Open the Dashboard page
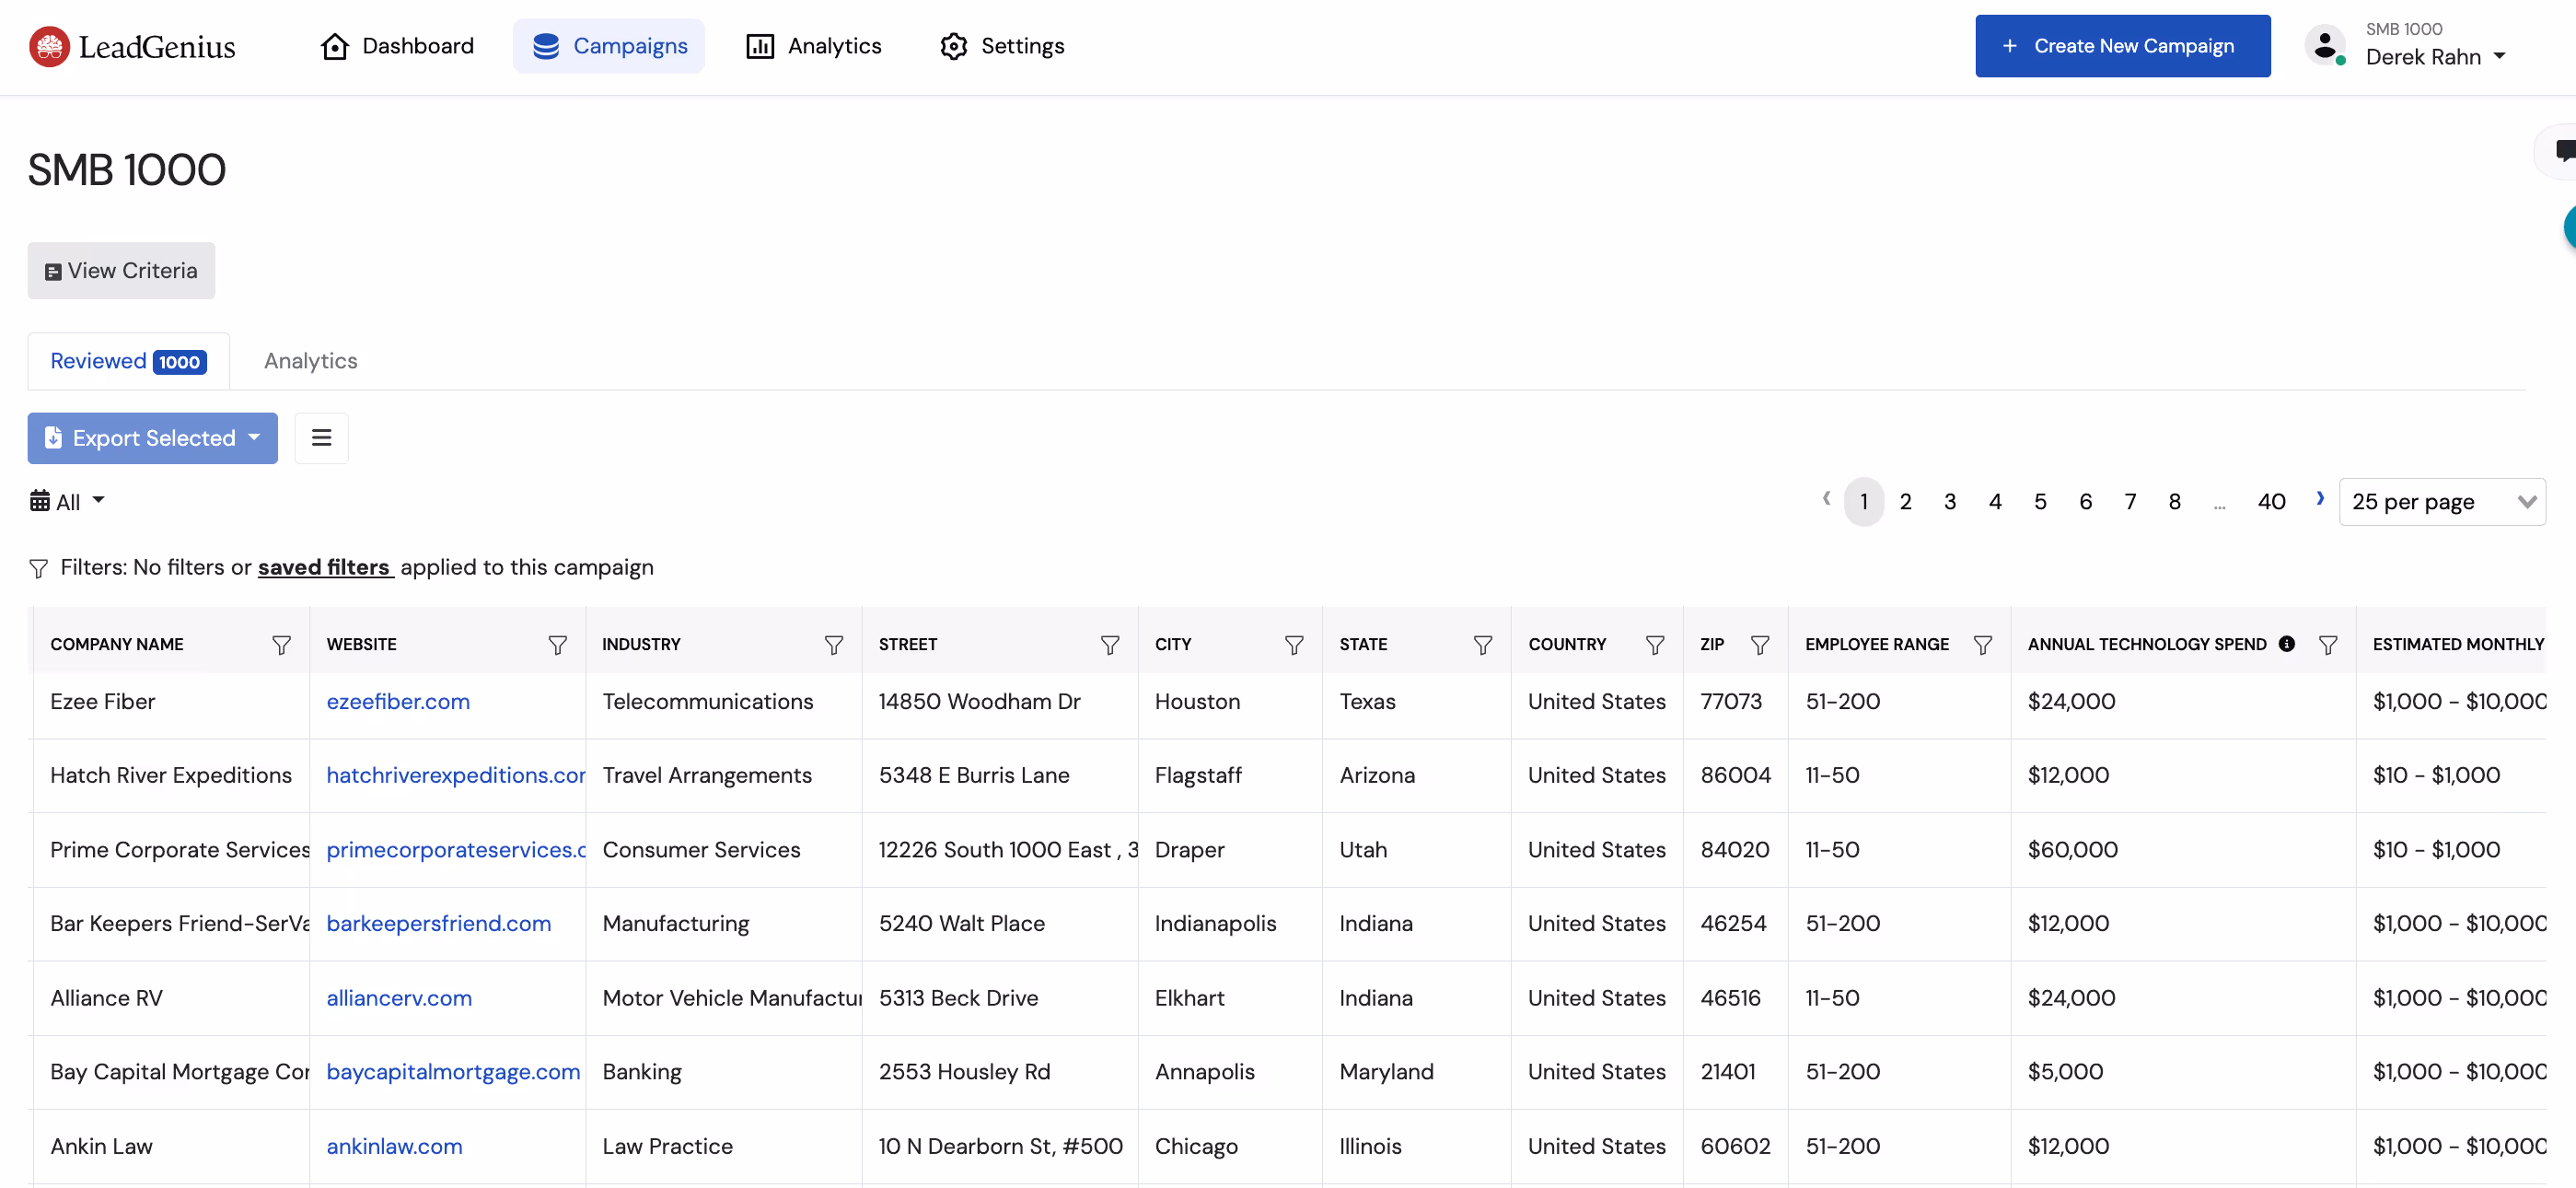 pos(397,46)
